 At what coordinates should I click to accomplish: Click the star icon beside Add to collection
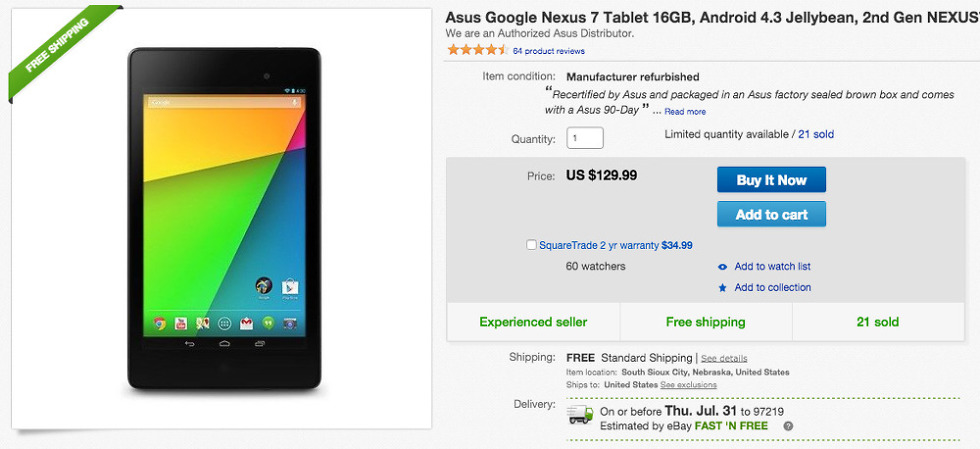[x=723, y=288]
